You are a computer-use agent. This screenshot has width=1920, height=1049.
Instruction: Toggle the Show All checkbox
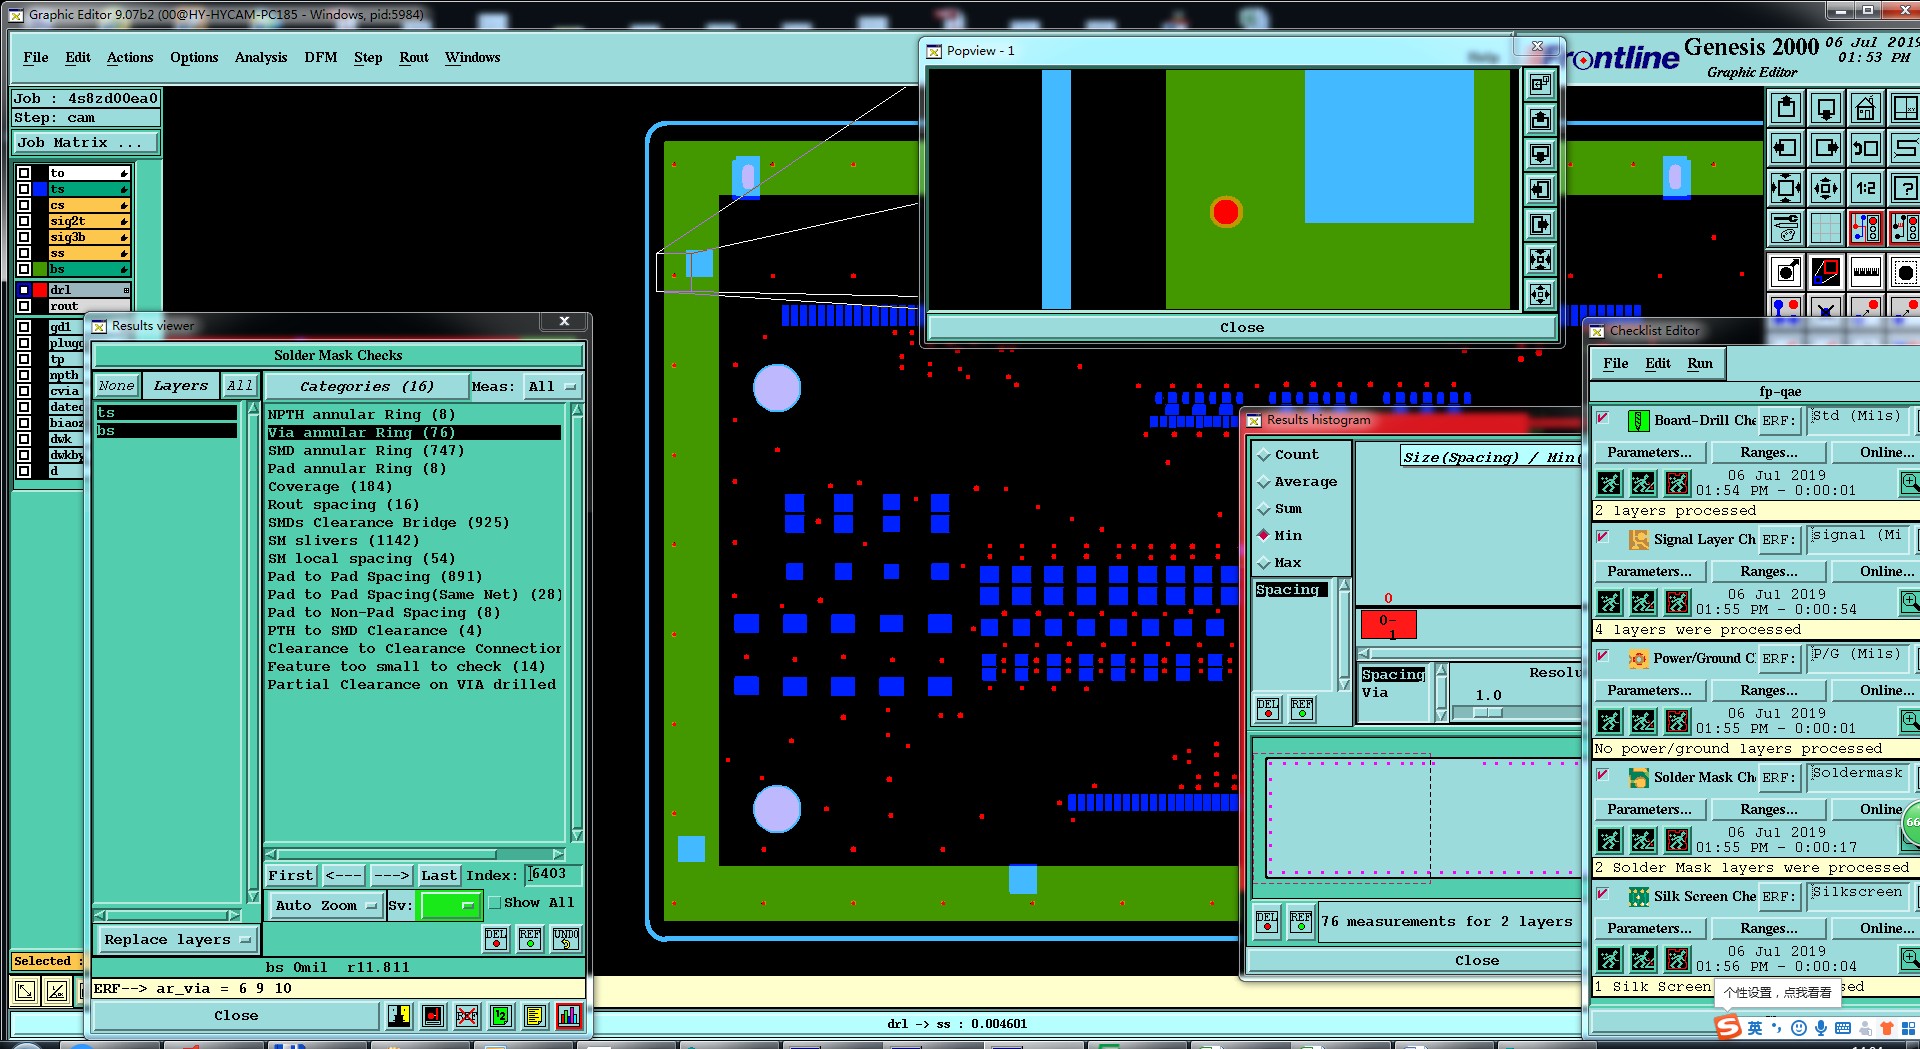click(494, 902)
